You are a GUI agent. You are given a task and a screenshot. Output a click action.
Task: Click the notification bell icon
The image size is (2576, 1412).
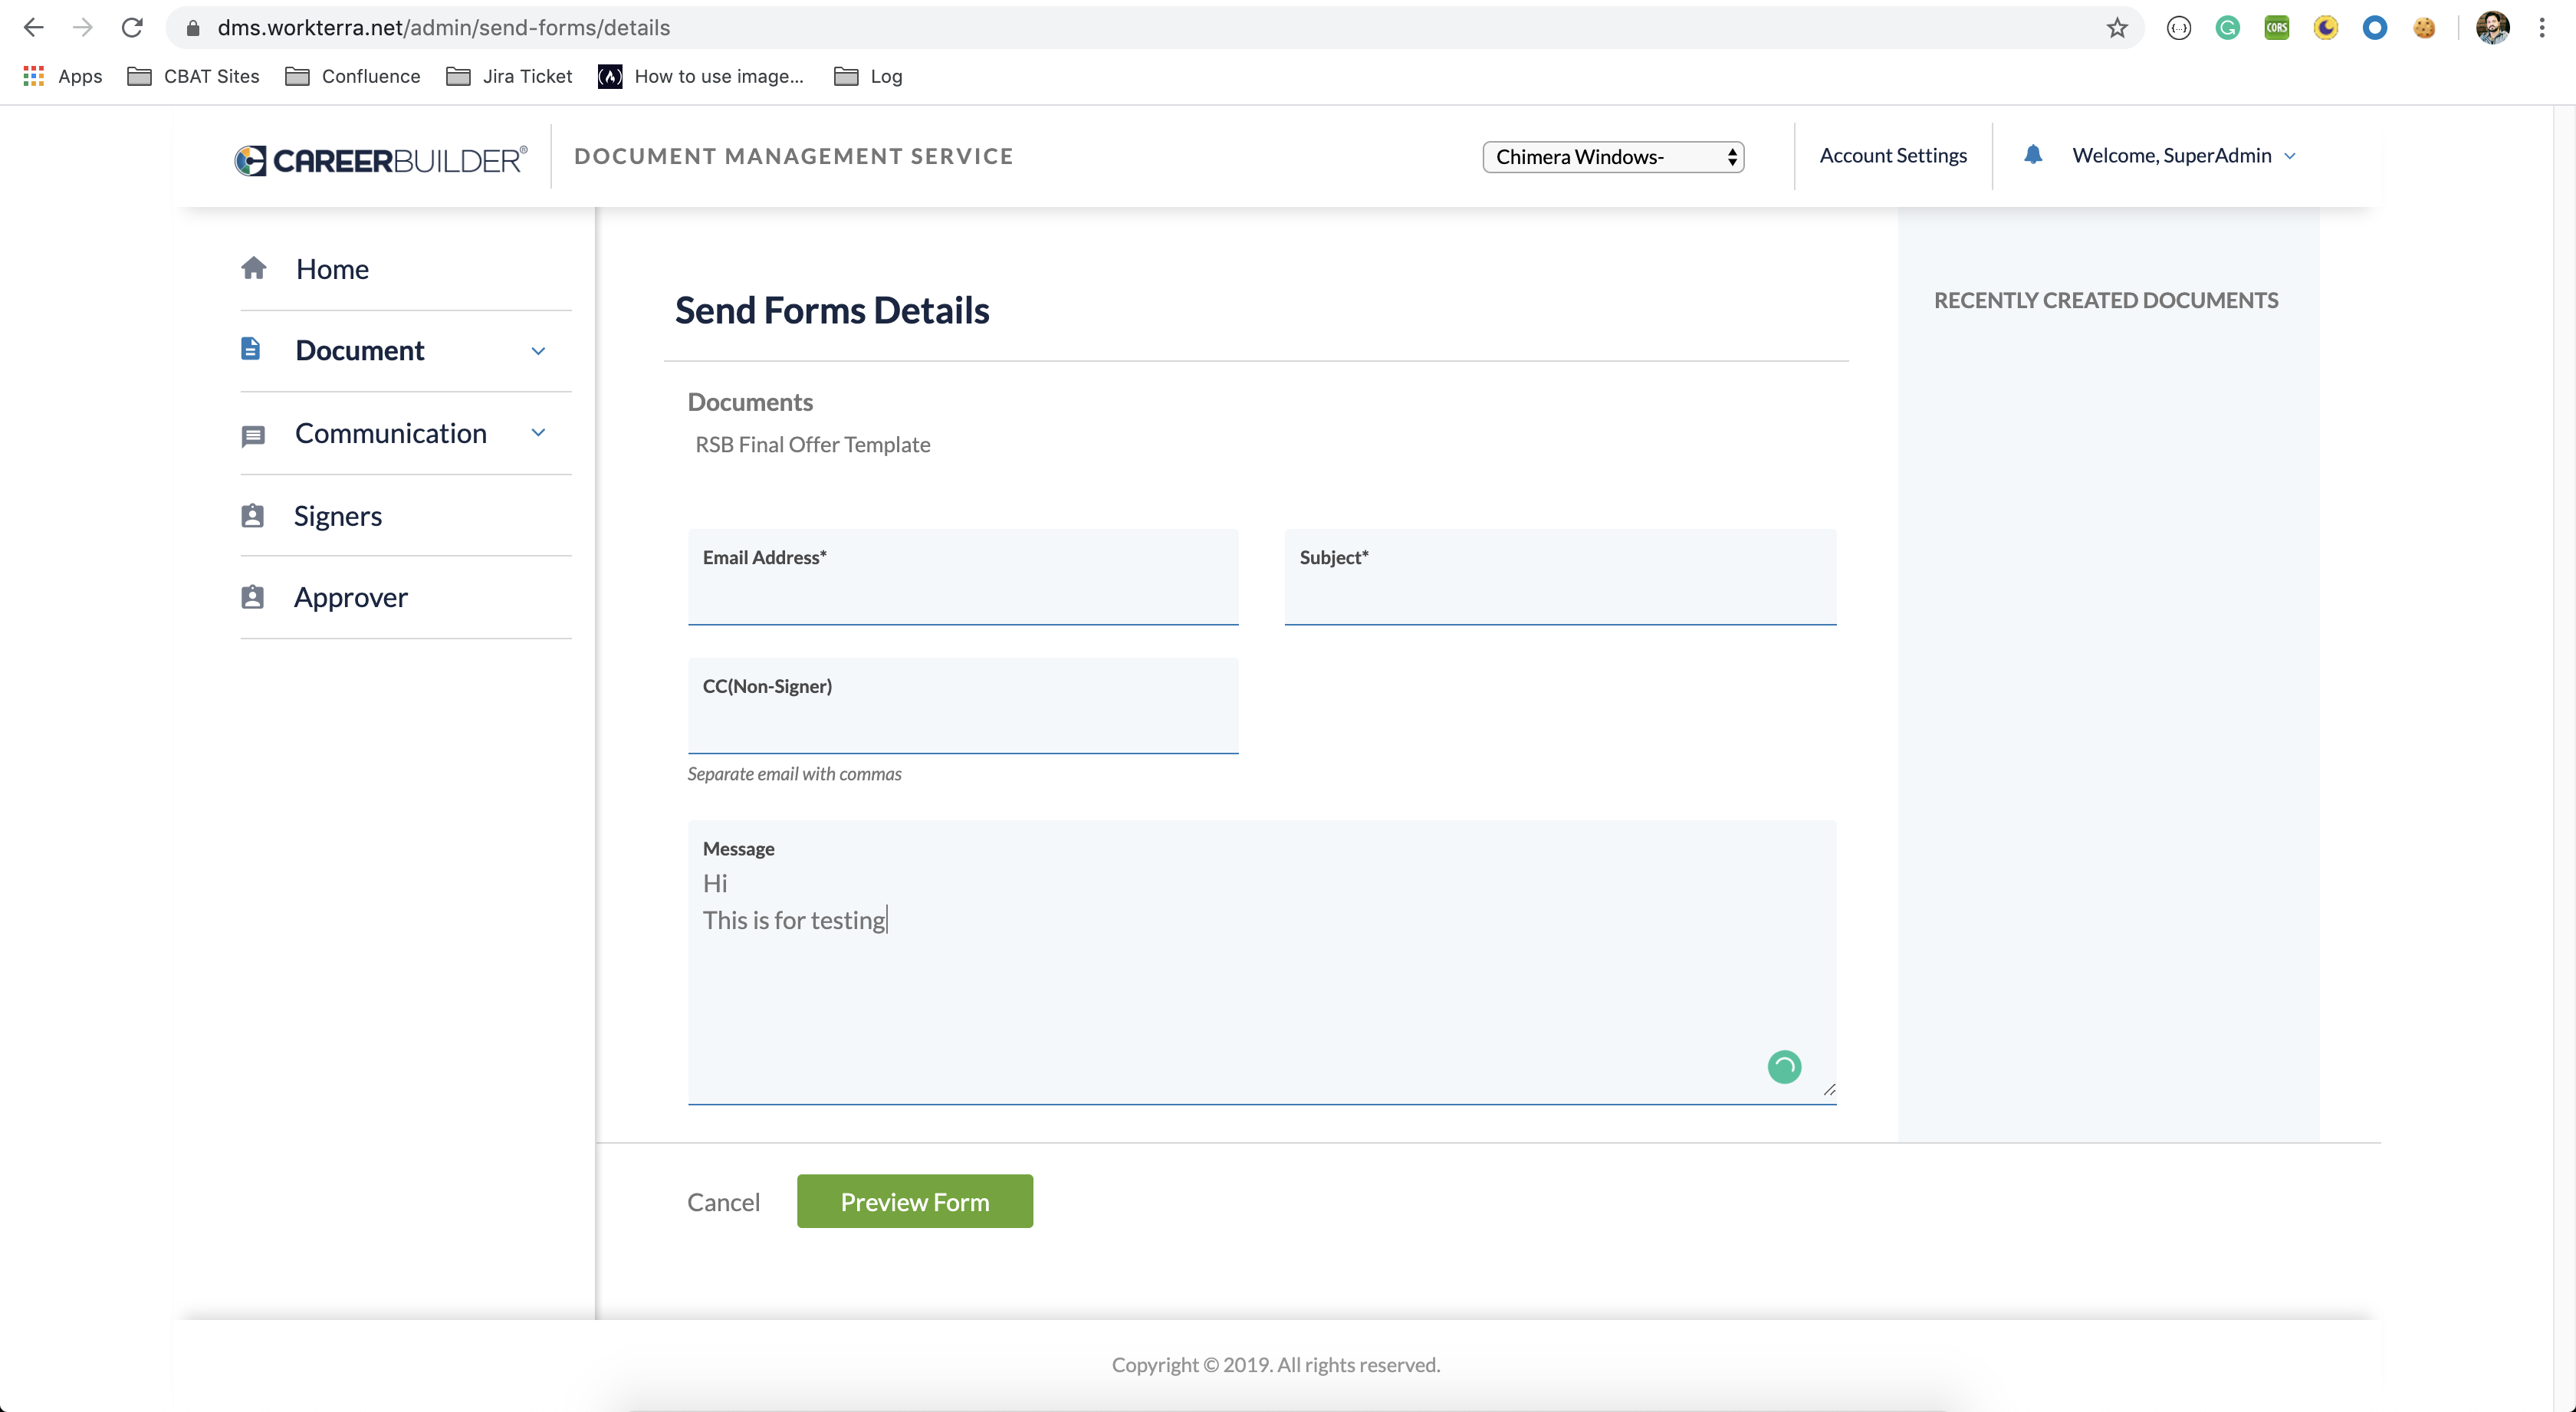2032,154
